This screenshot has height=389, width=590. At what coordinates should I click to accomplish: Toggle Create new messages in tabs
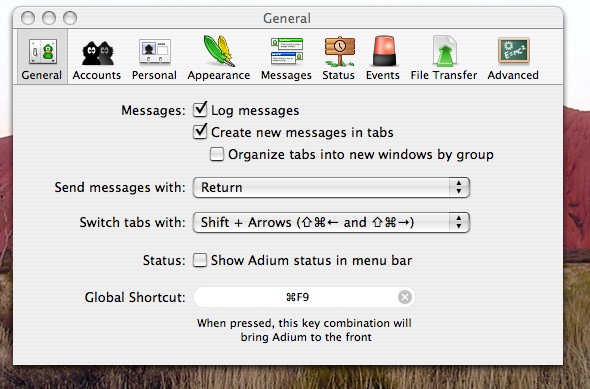coord(200,132)
